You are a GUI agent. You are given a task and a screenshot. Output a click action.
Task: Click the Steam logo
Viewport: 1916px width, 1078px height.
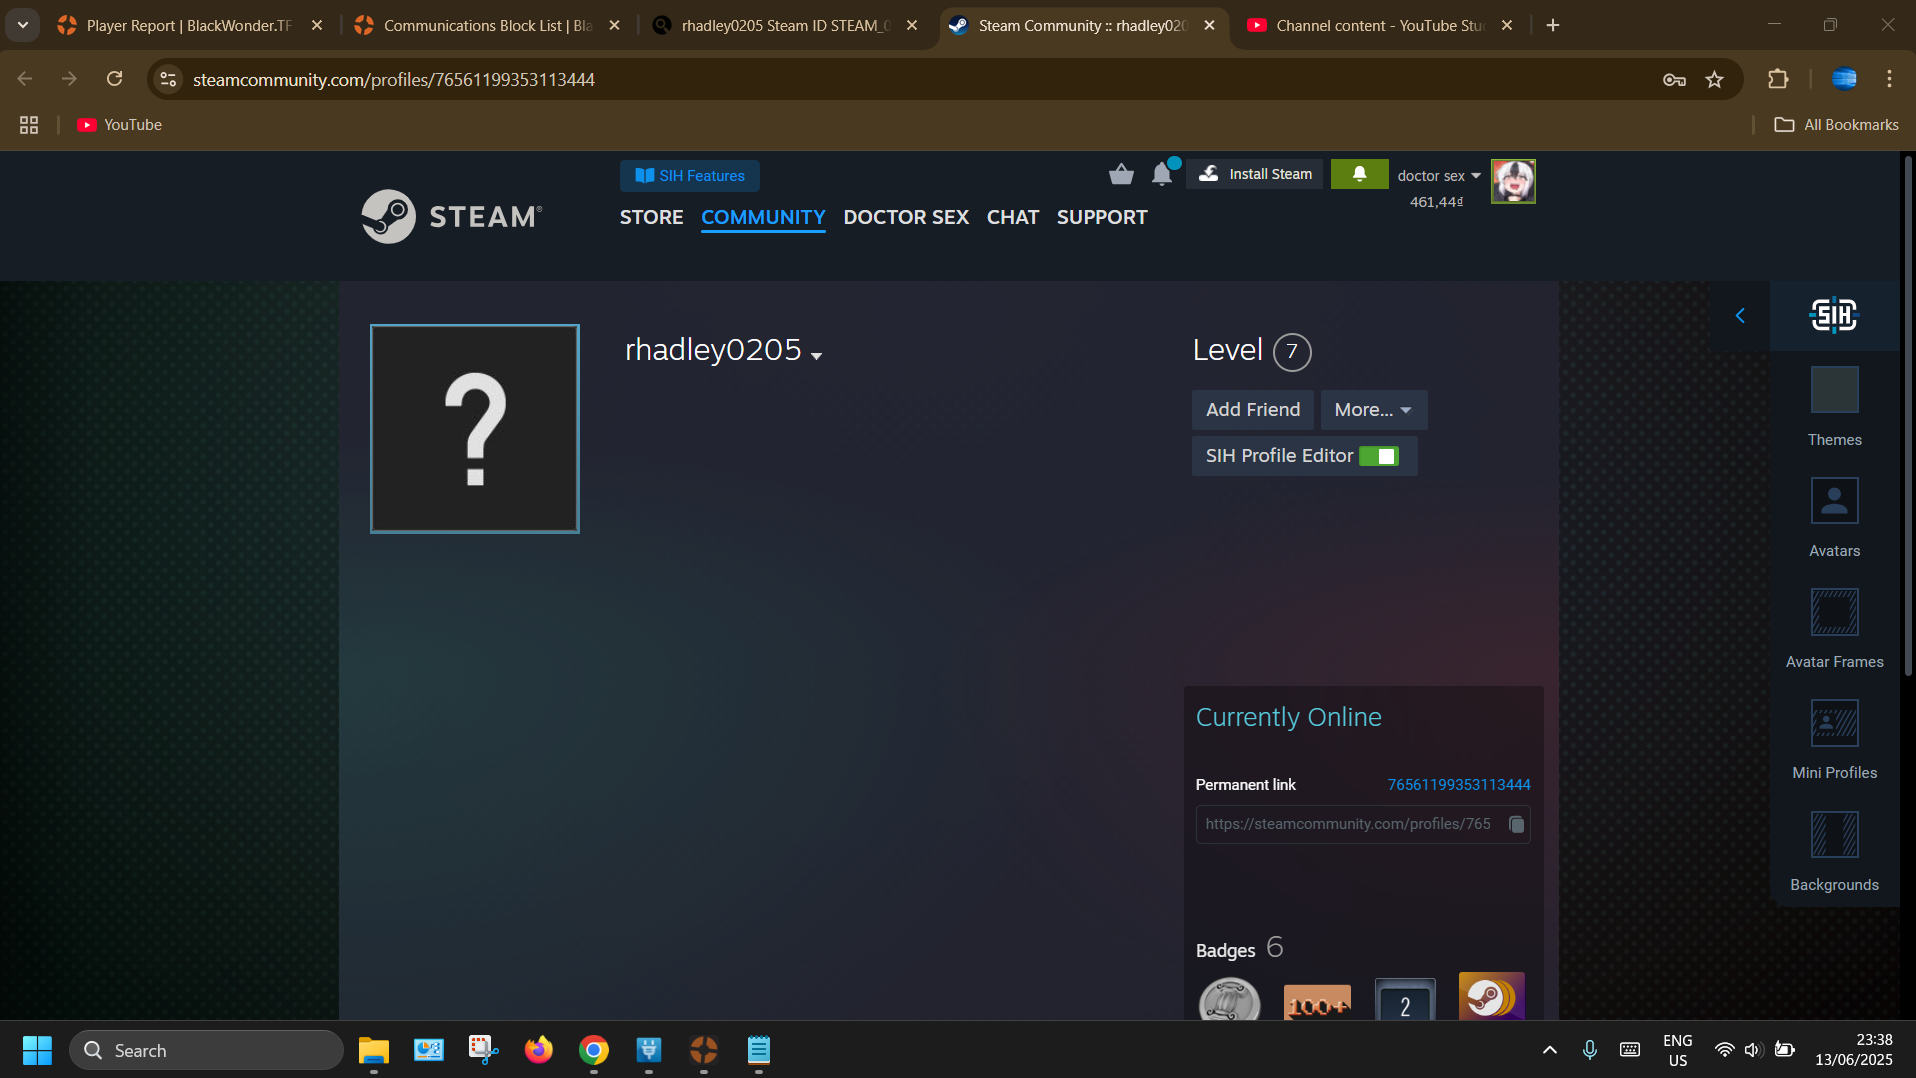pos(452,216)
